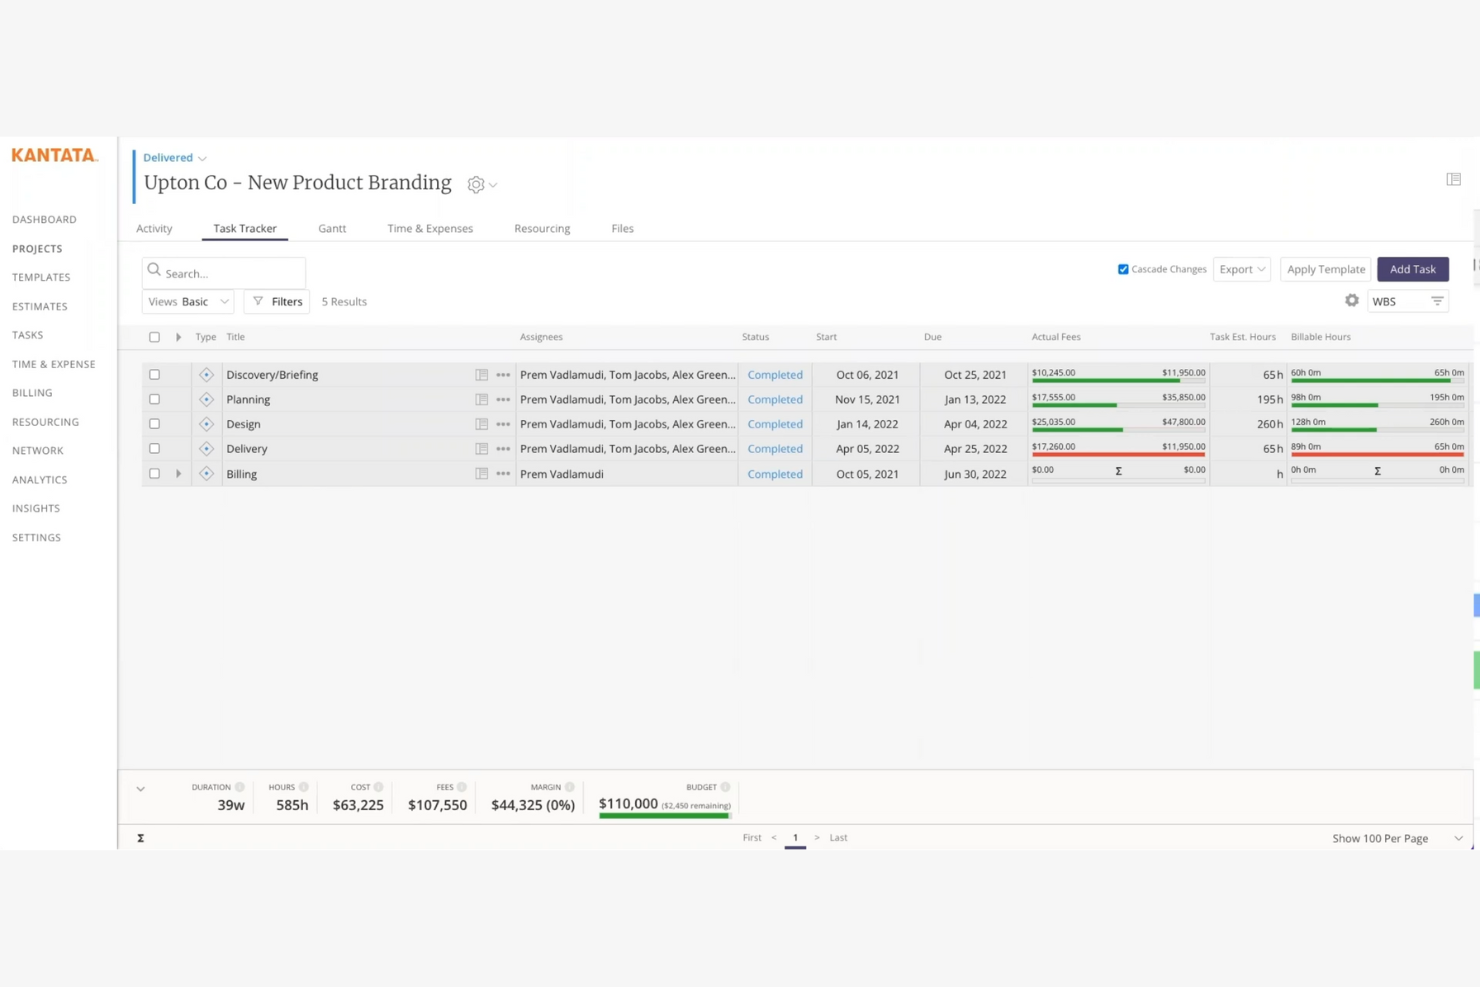Disable the Cascade Changes checkbox
This screenshot has height=987, width=1480.
[x=1123, y=269]
